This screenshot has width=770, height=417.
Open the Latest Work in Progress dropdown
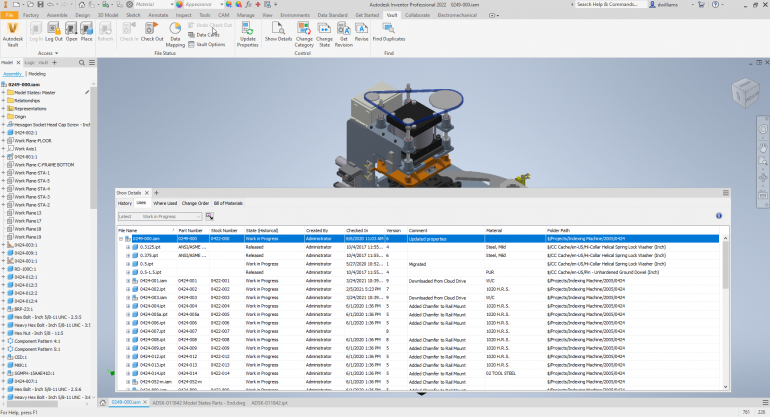pyautogui.click(x=160, y=216)
